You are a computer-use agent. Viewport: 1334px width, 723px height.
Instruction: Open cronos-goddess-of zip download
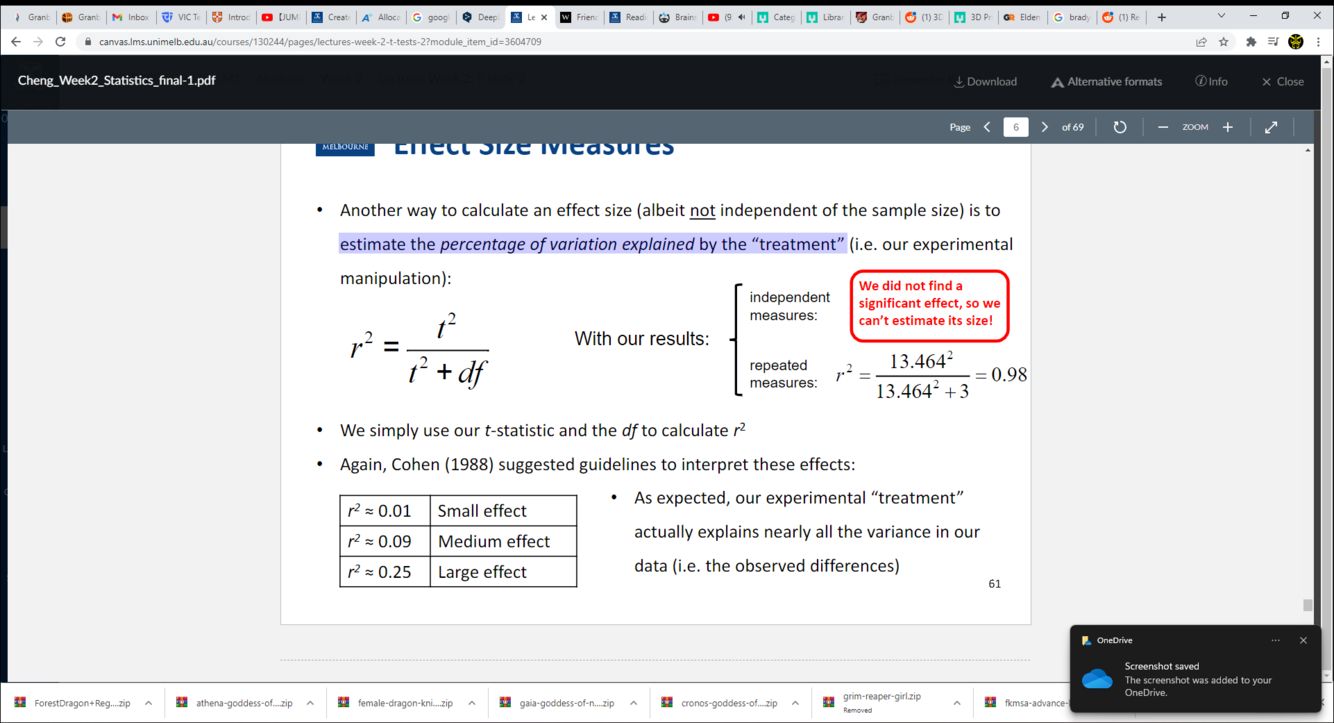pos(720,703)
